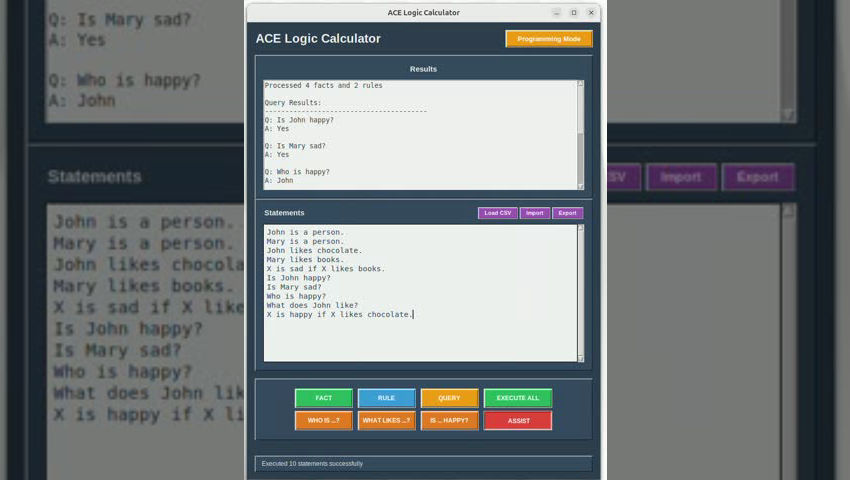Image resolution: width=850 pixels, height=480 pixels.
Task: Click the WHAT LIKES ...? button
Action: coord(386,420)
